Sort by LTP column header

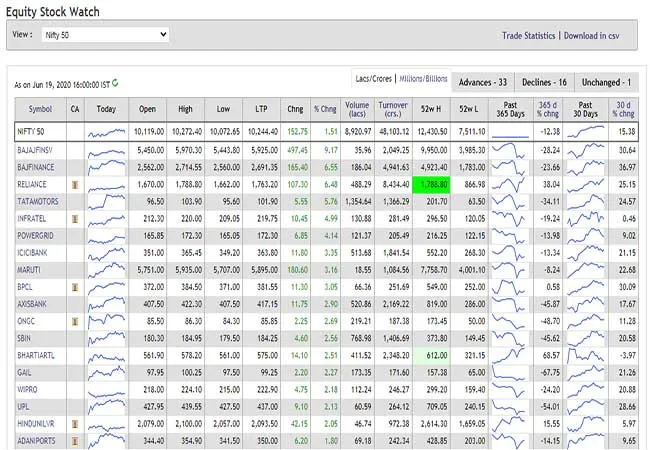coord(261,109)
